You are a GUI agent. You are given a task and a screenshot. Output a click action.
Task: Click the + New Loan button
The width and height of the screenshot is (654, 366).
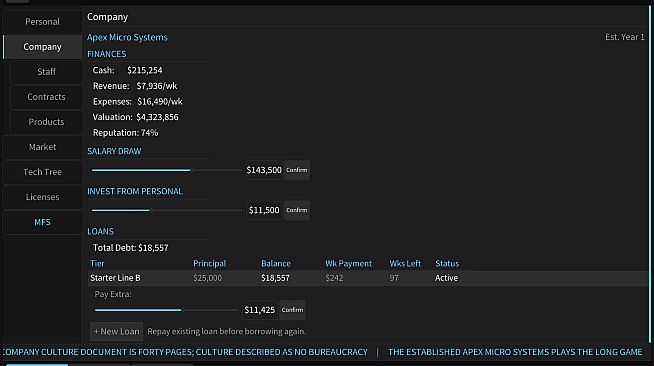tap(116, 331)
